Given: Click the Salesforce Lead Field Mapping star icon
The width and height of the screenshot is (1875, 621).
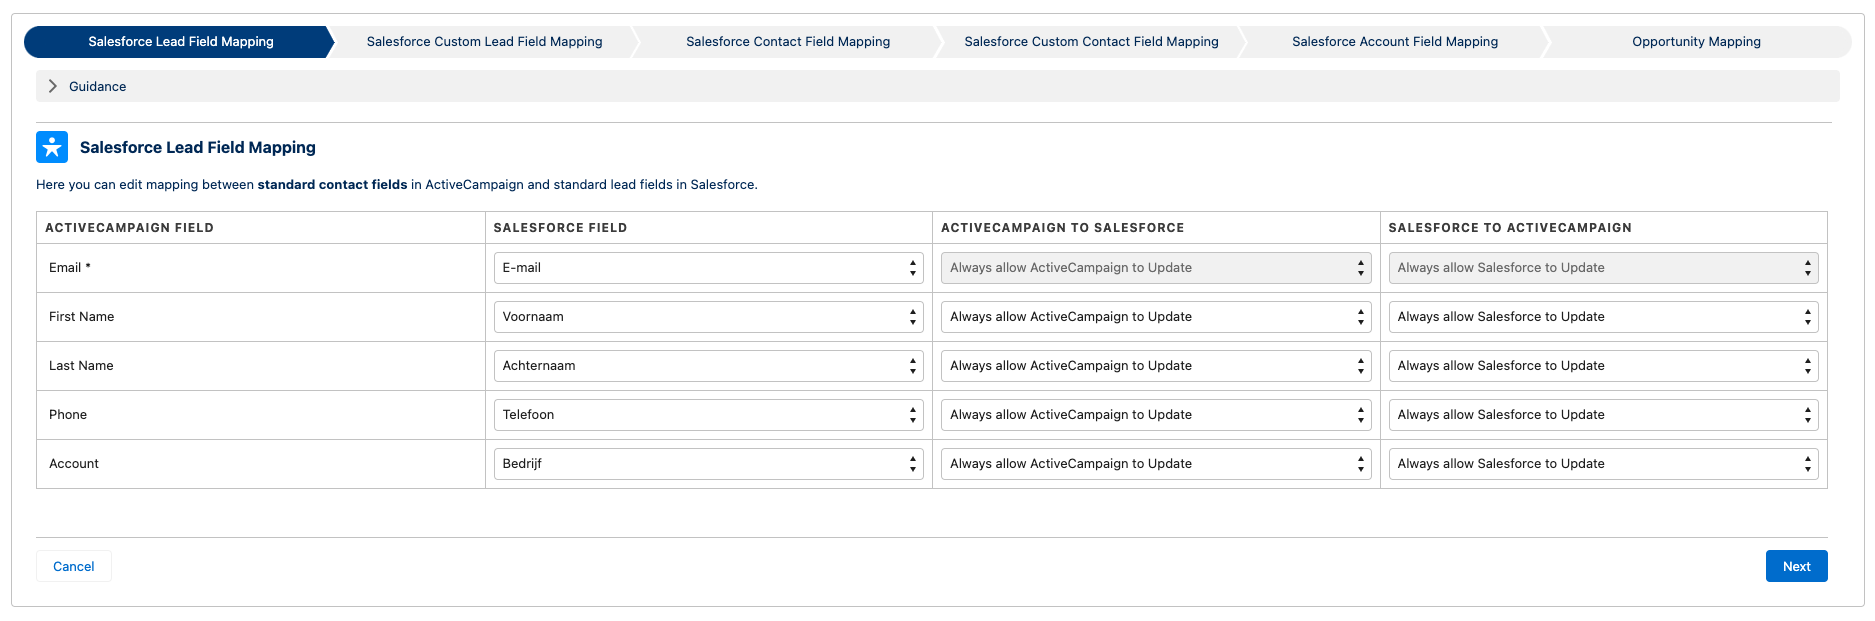Looking at the screenshot, I should pyautogui.click(x=52, y=147).
